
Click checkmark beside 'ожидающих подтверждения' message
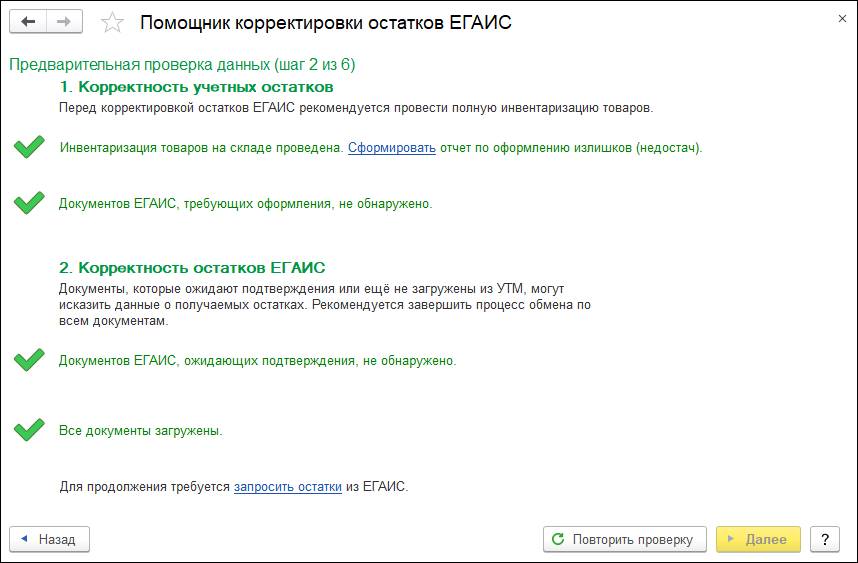[x=29, y=360]
